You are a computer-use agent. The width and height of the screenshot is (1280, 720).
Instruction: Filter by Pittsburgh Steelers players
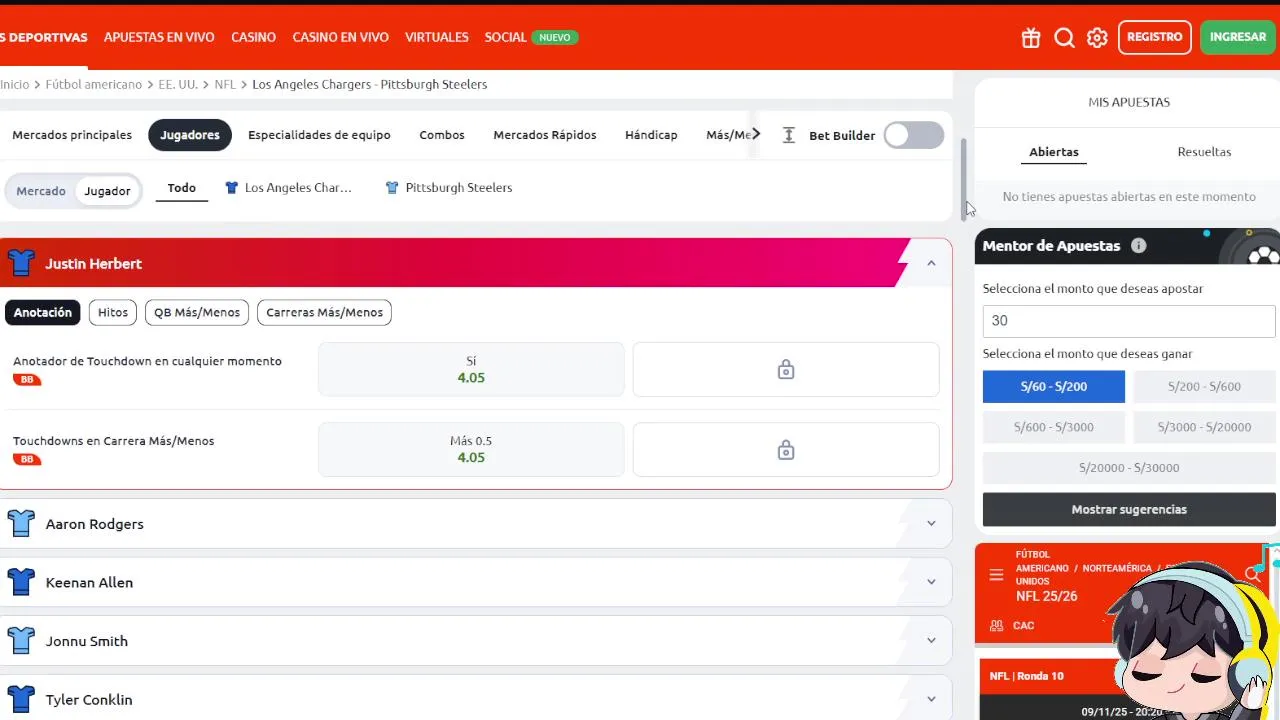pyautogui.click(x=448, y=188)
